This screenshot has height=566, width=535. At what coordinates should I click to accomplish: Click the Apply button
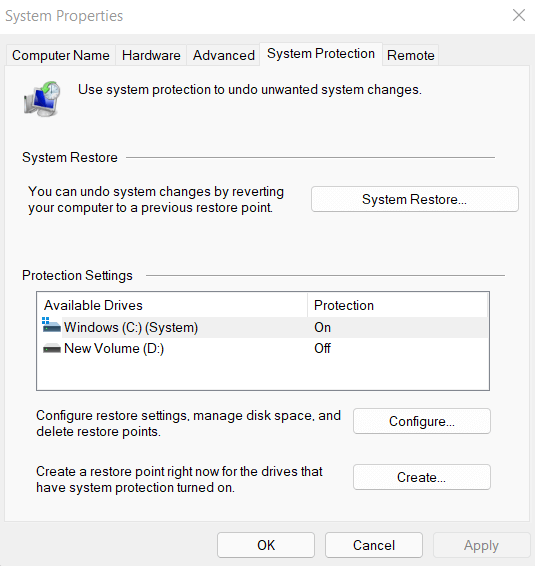click(481, 545)
